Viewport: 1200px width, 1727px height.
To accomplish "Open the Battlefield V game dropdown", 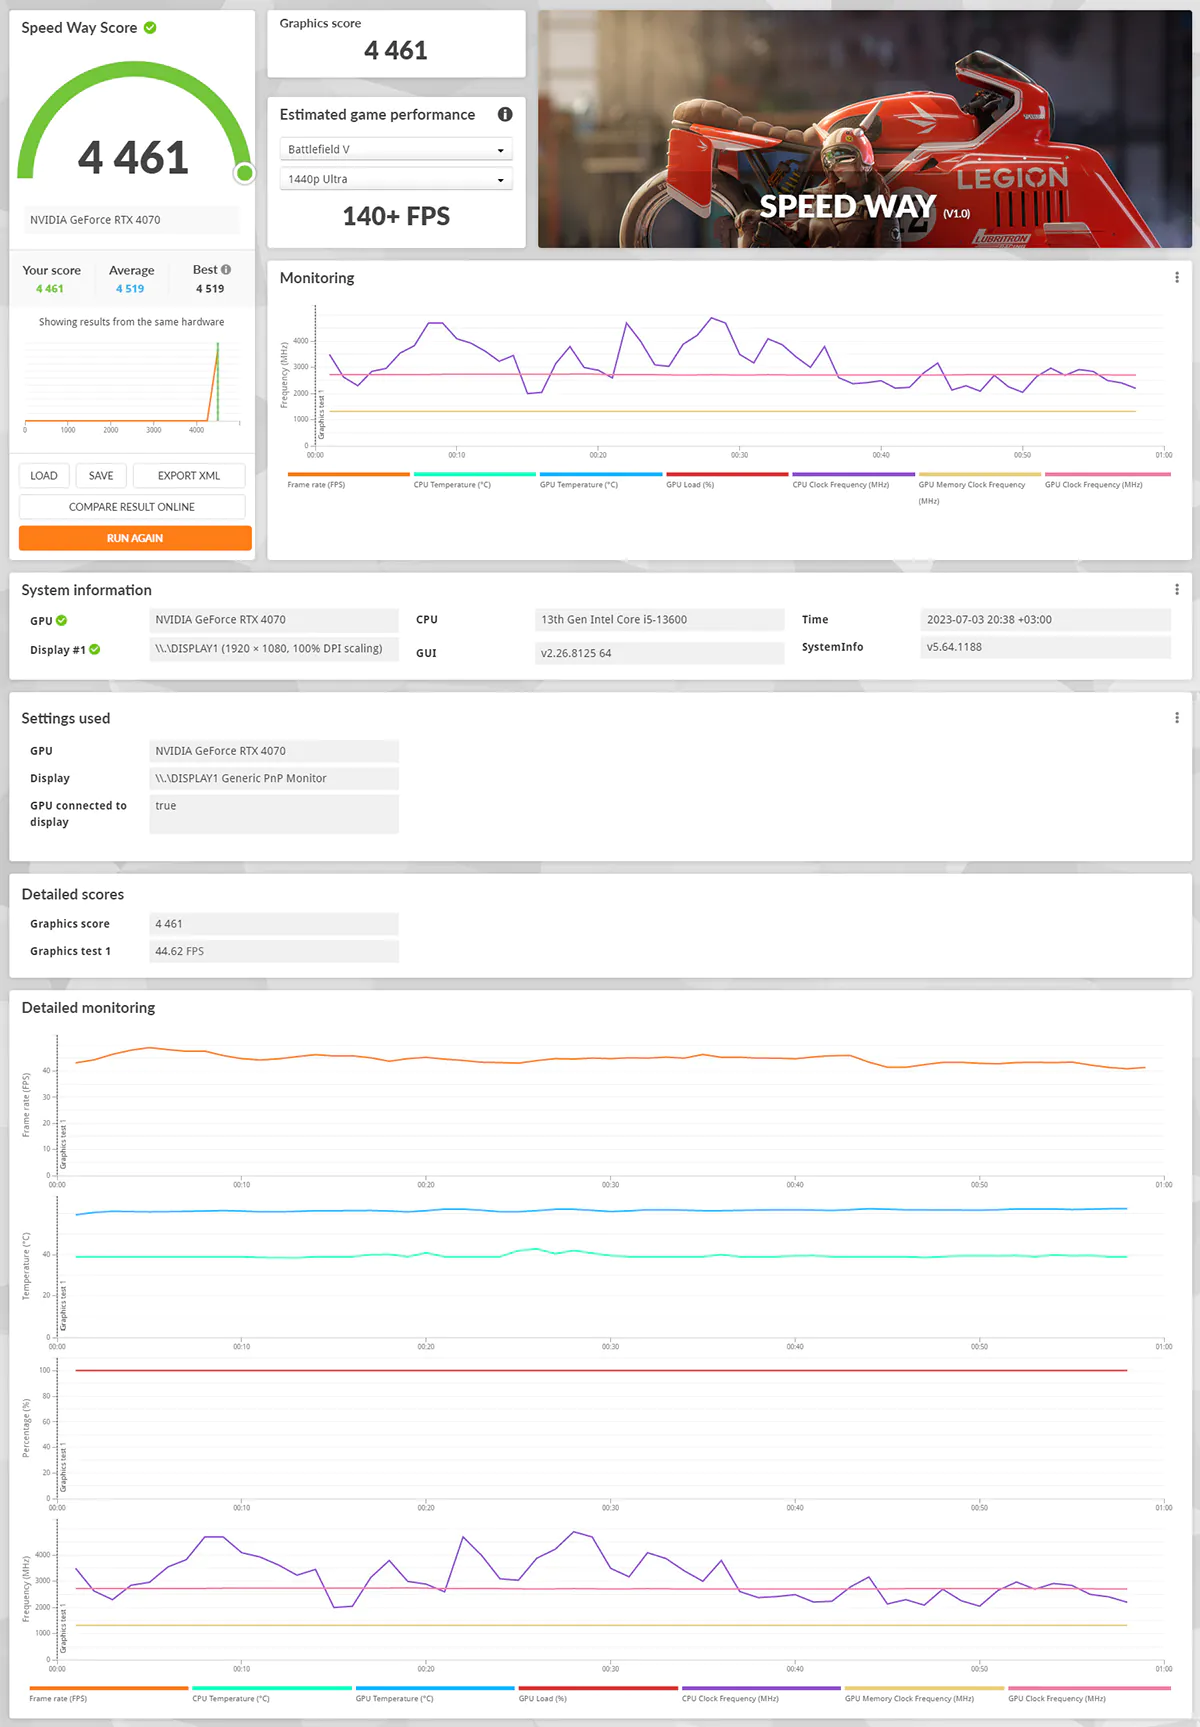I will point(396,149).
